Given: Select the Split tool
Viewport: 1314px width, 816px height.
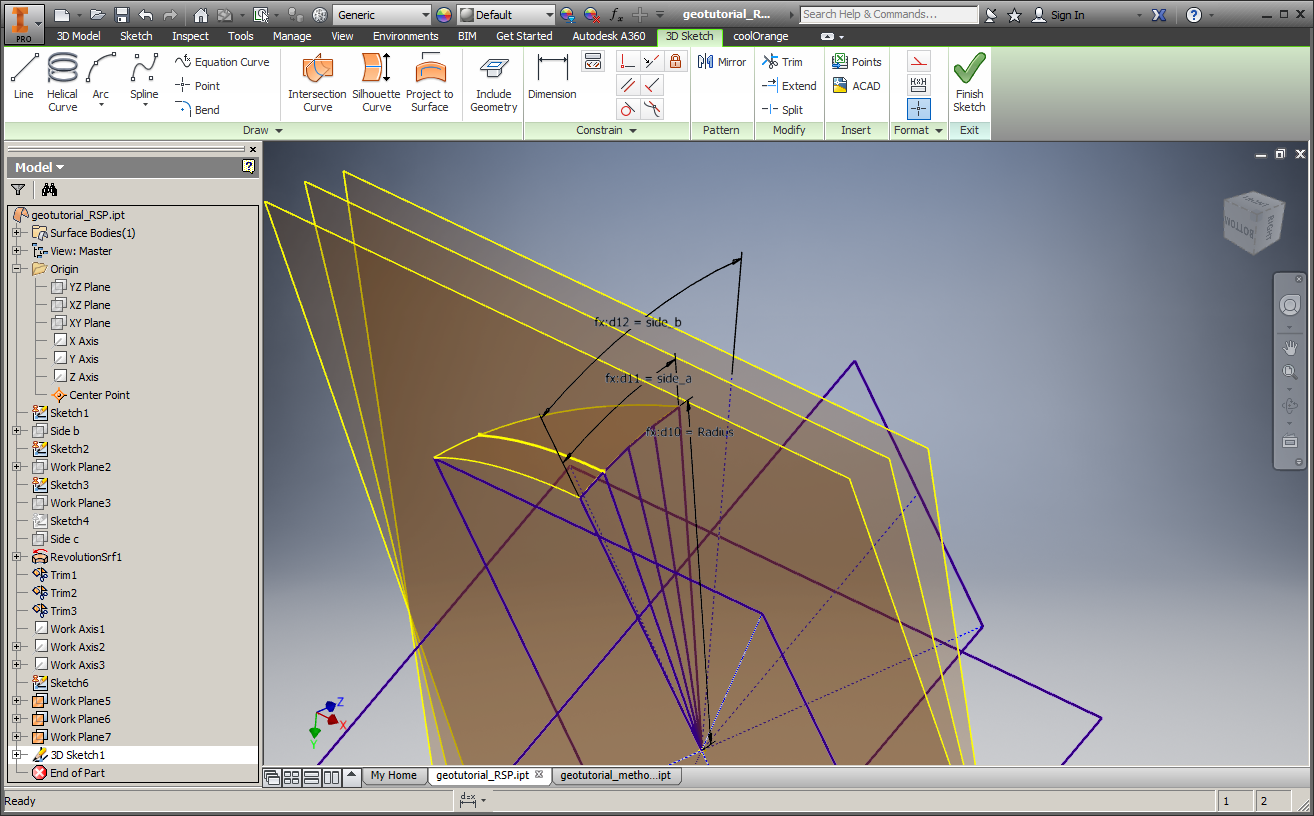Looking at the screenshot, I should pyautogui.click(x=782, y=110).
